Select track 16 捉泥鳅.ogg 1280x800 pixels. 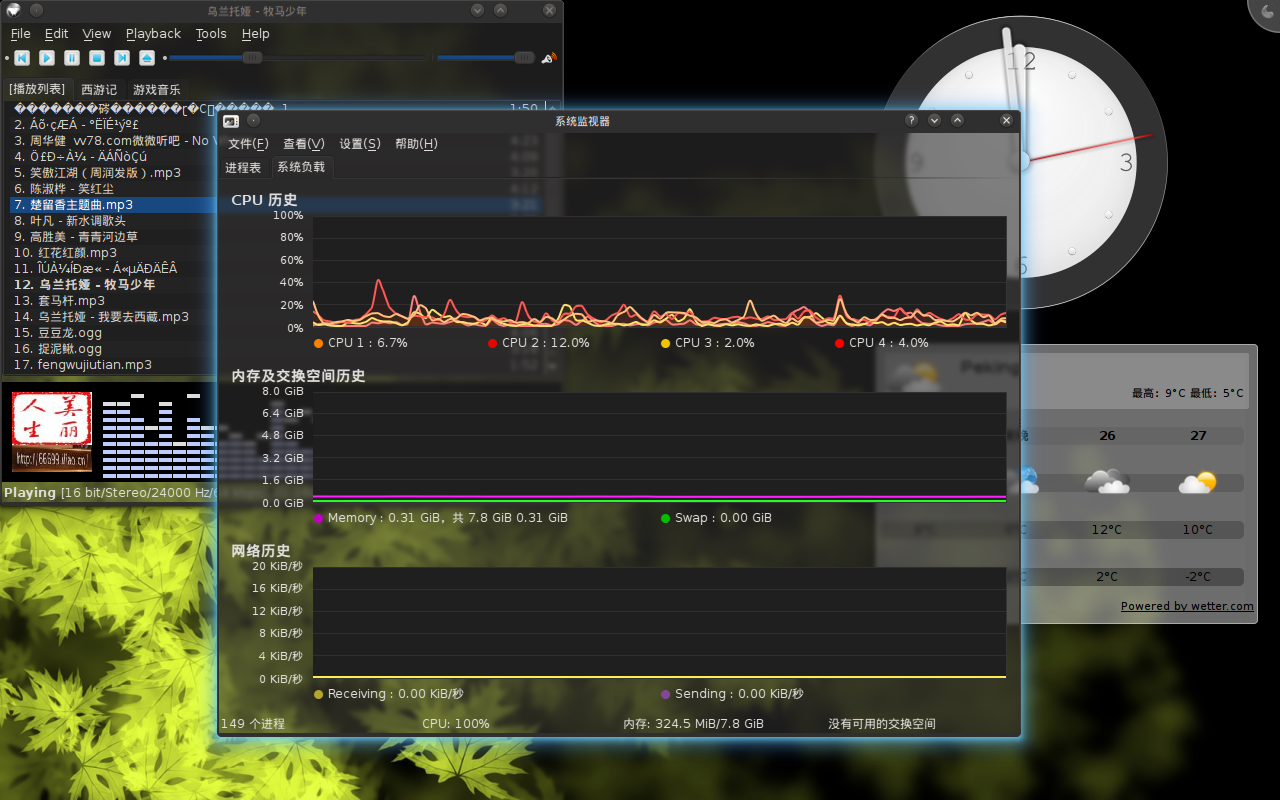tap(112, 349)
